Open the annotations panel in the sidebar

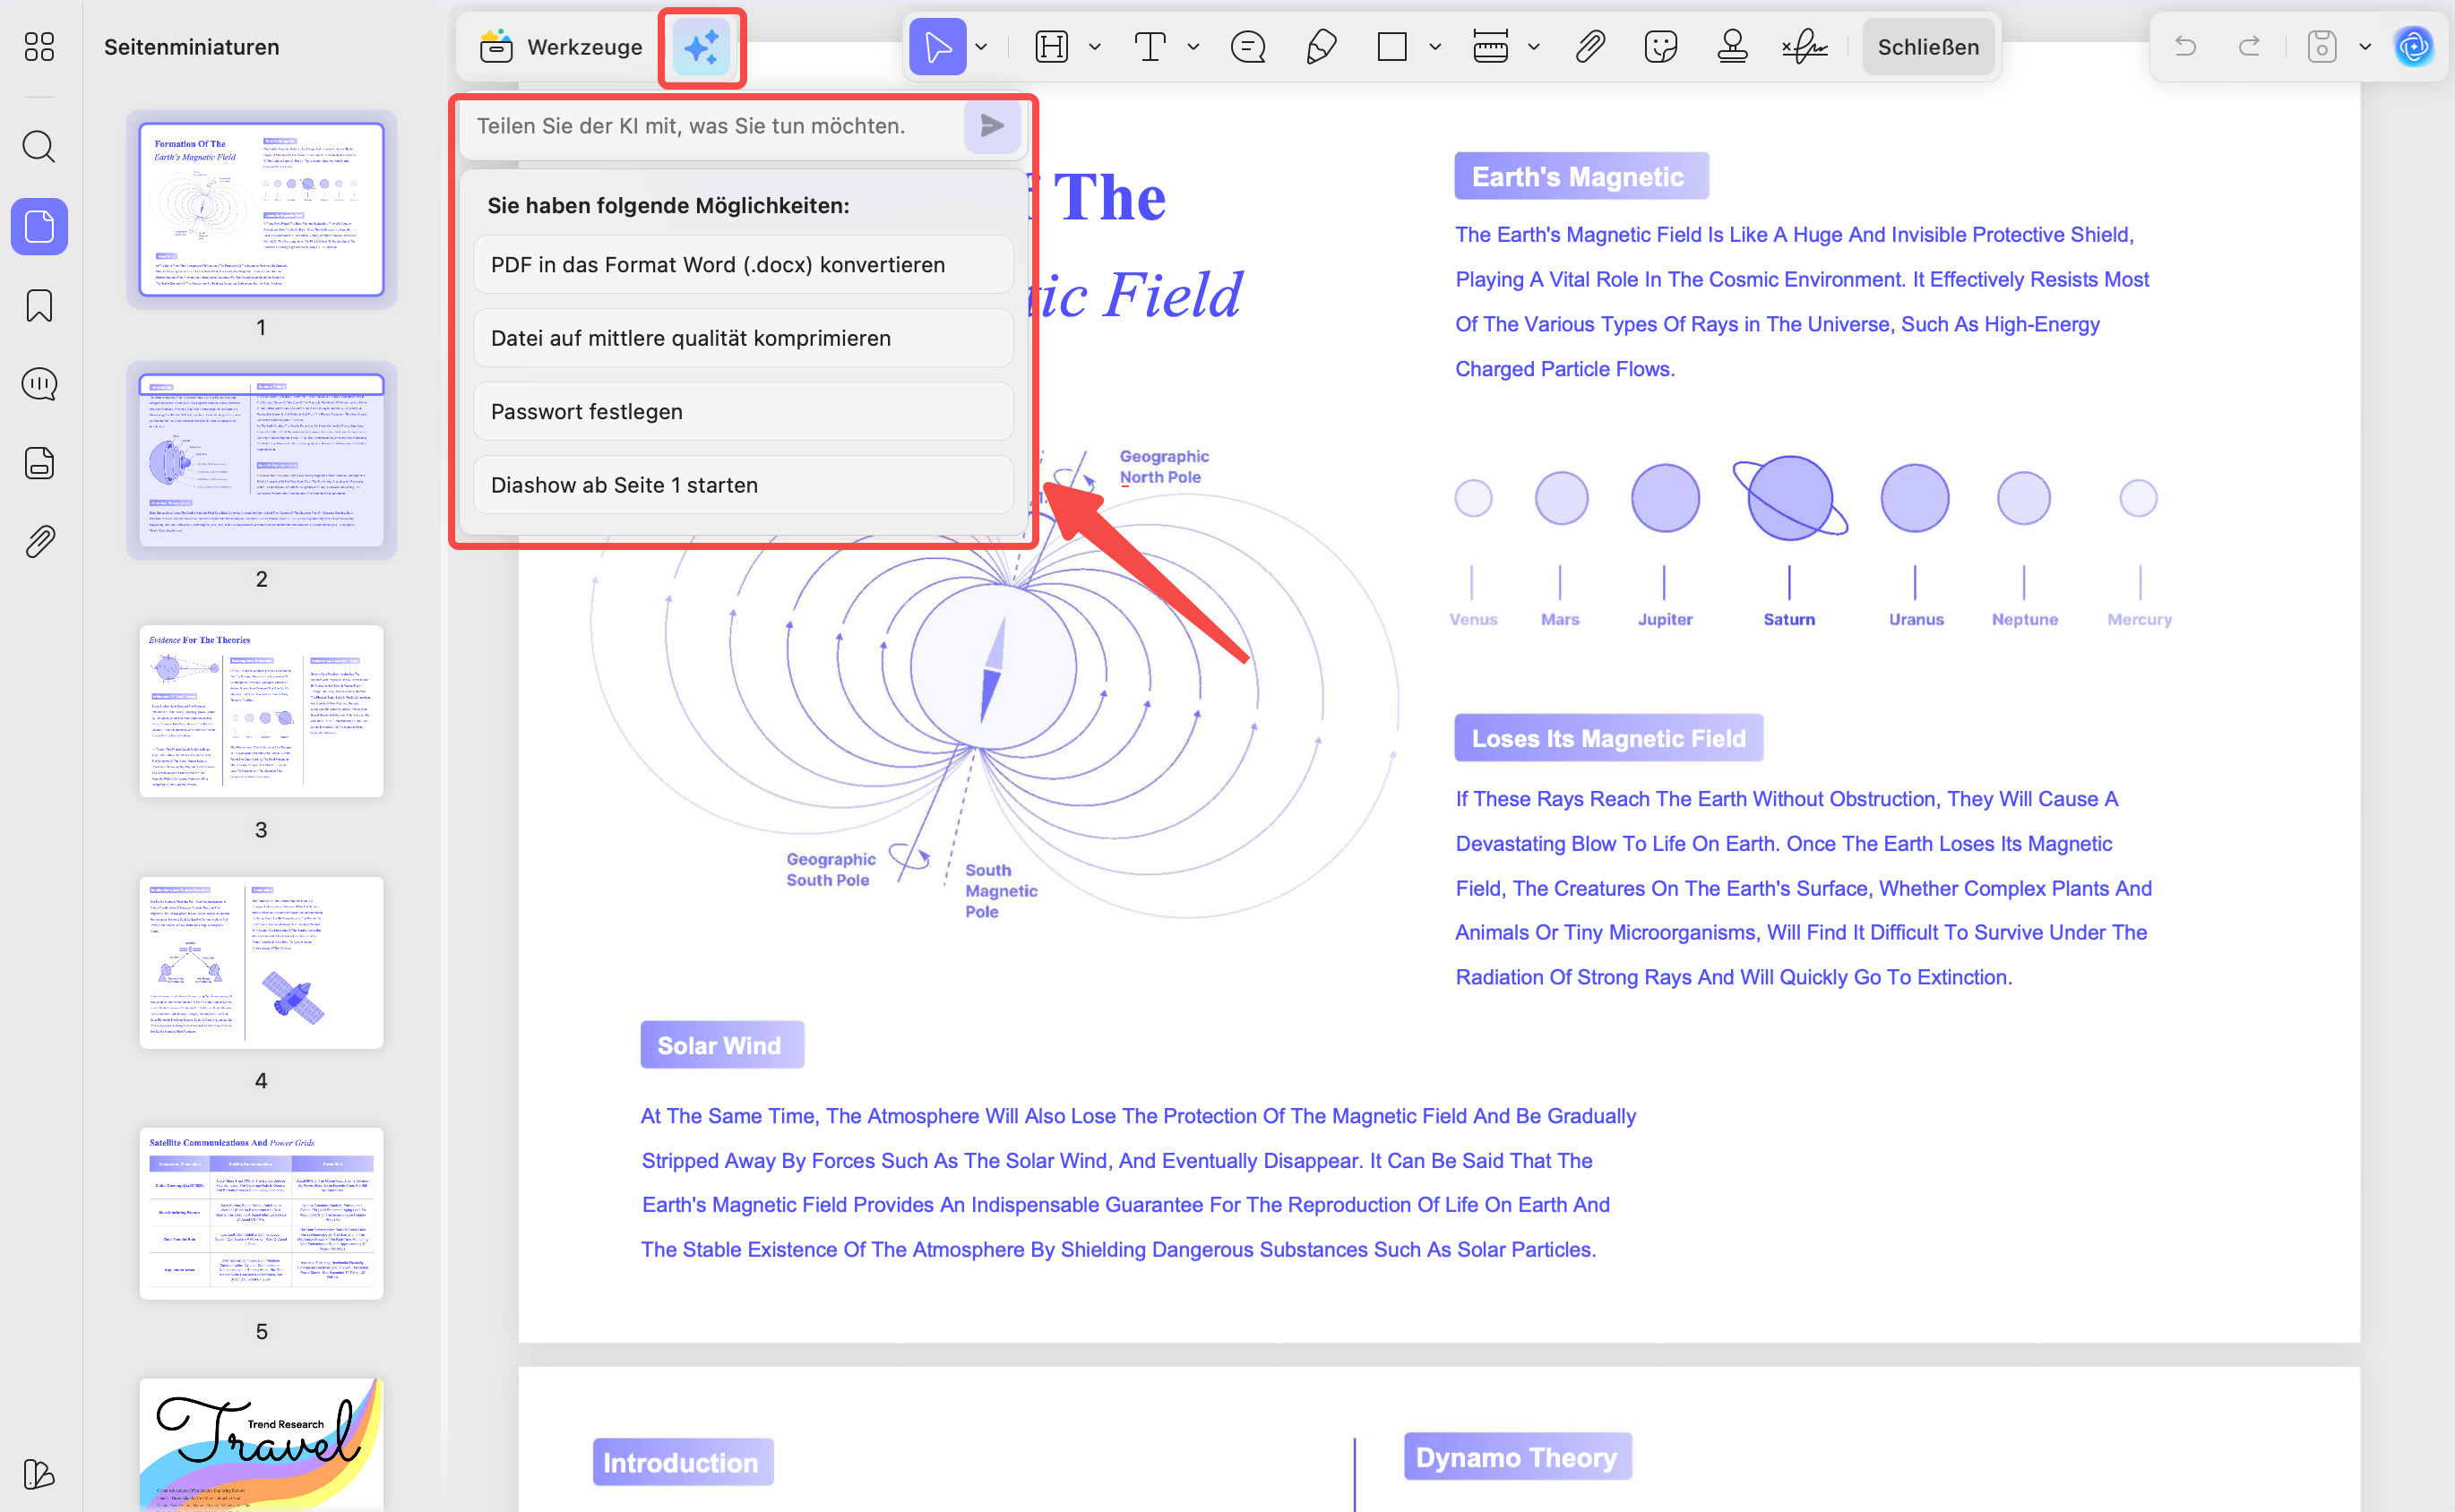click(38, 383)
